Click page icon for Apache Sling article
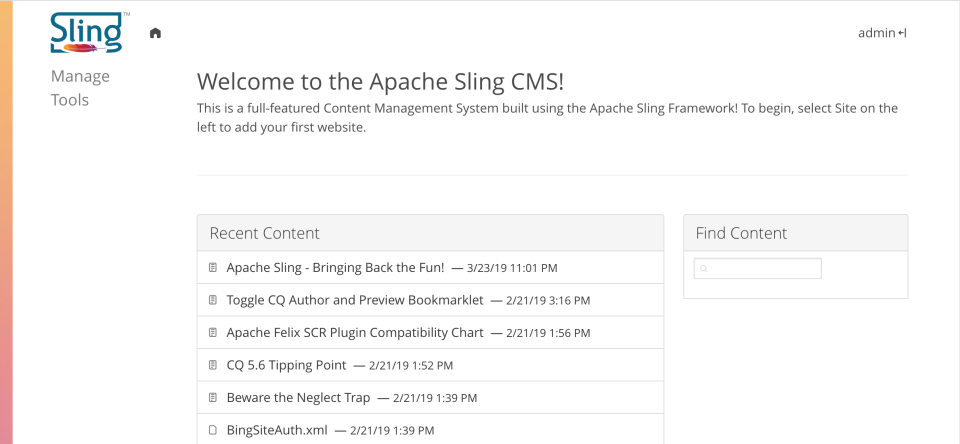The width and height of the screenshot is (960, 444). coord(212,268)
